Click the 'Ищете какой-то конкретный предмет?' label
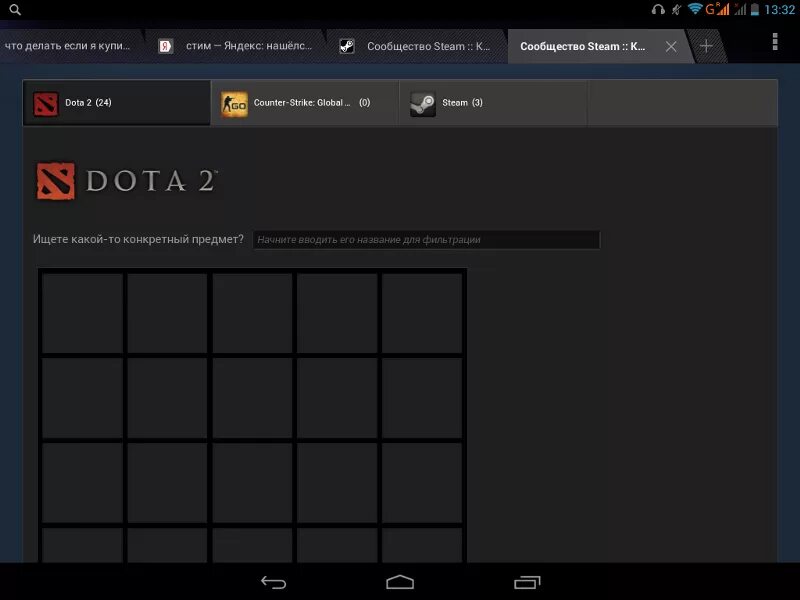 [138, 239]
